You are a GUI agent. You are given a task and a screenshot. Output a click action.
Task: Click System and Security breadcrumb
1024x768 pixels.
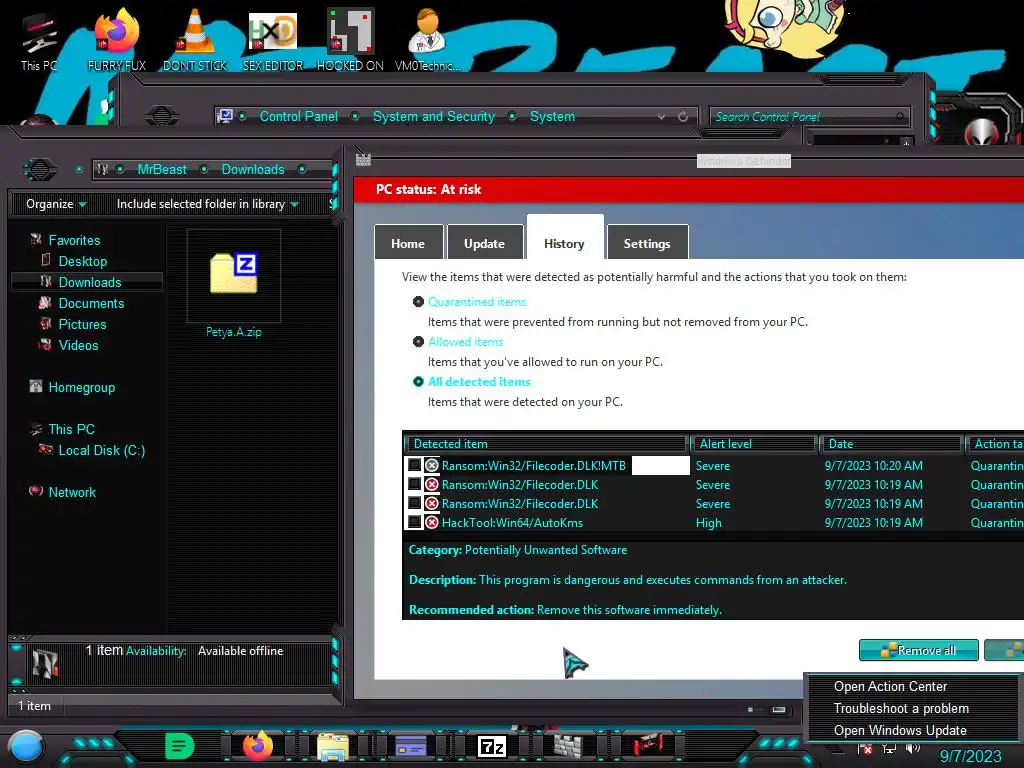[x=434, y=116]
